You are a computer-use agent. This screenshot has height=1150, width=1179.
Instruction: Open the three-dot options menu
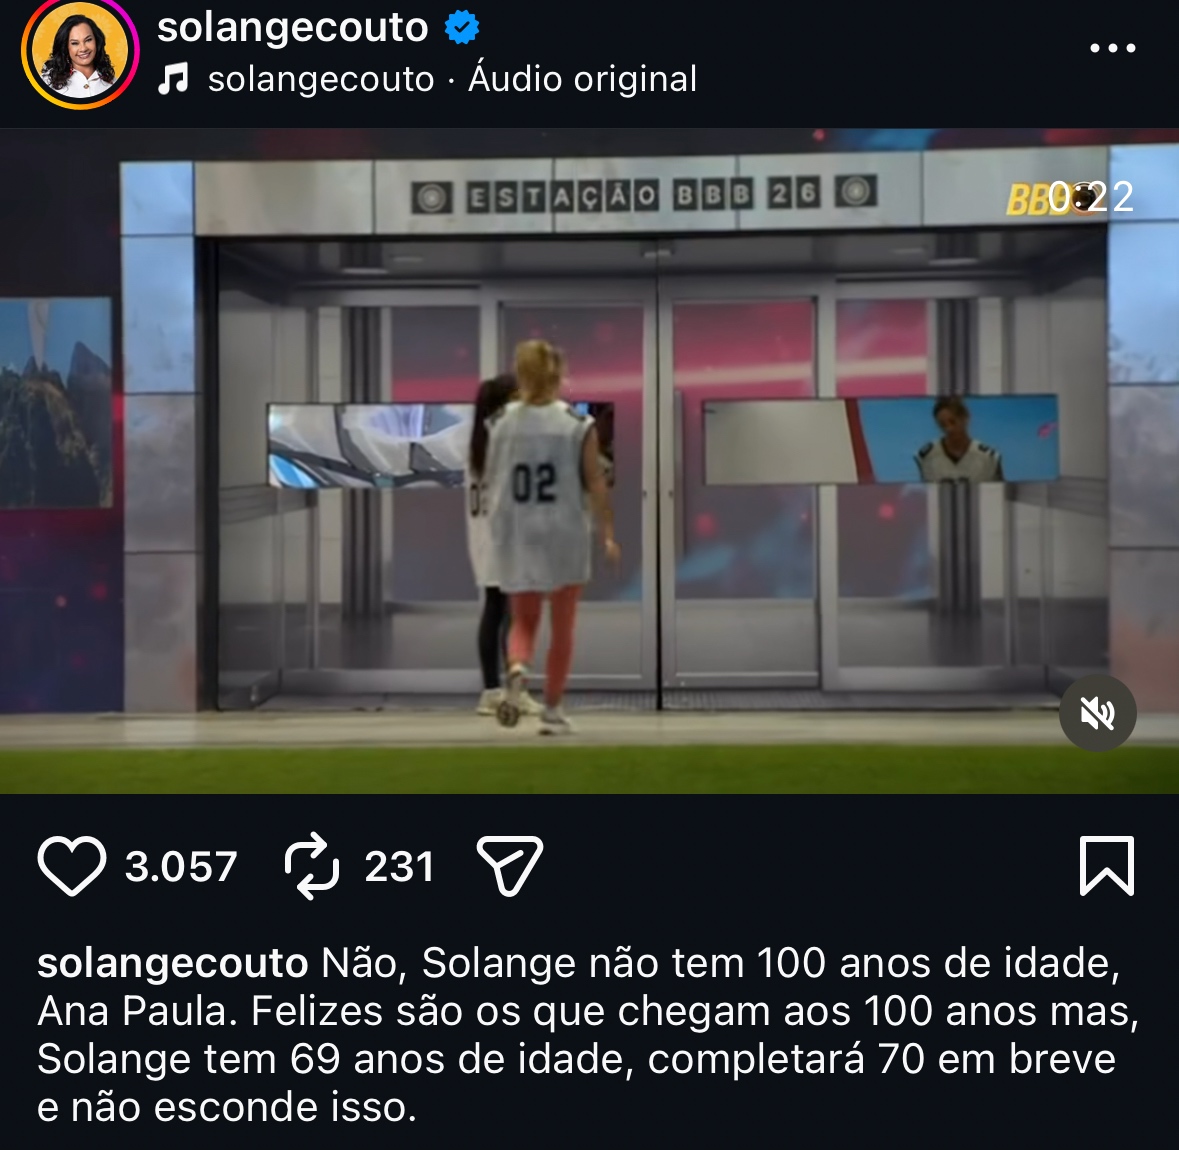point(1113,47)
